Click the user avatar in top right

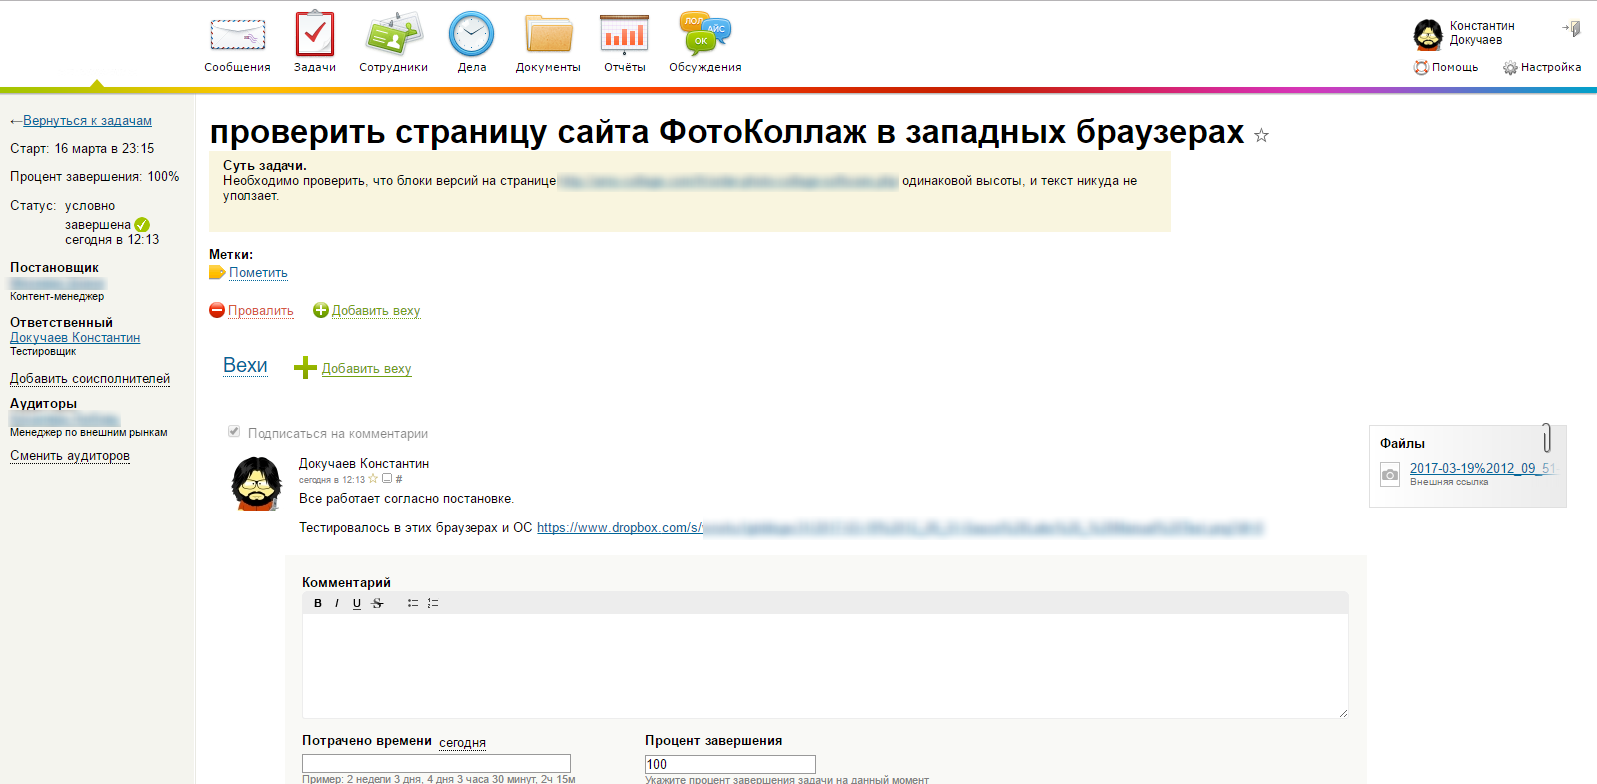point(1428,34)
